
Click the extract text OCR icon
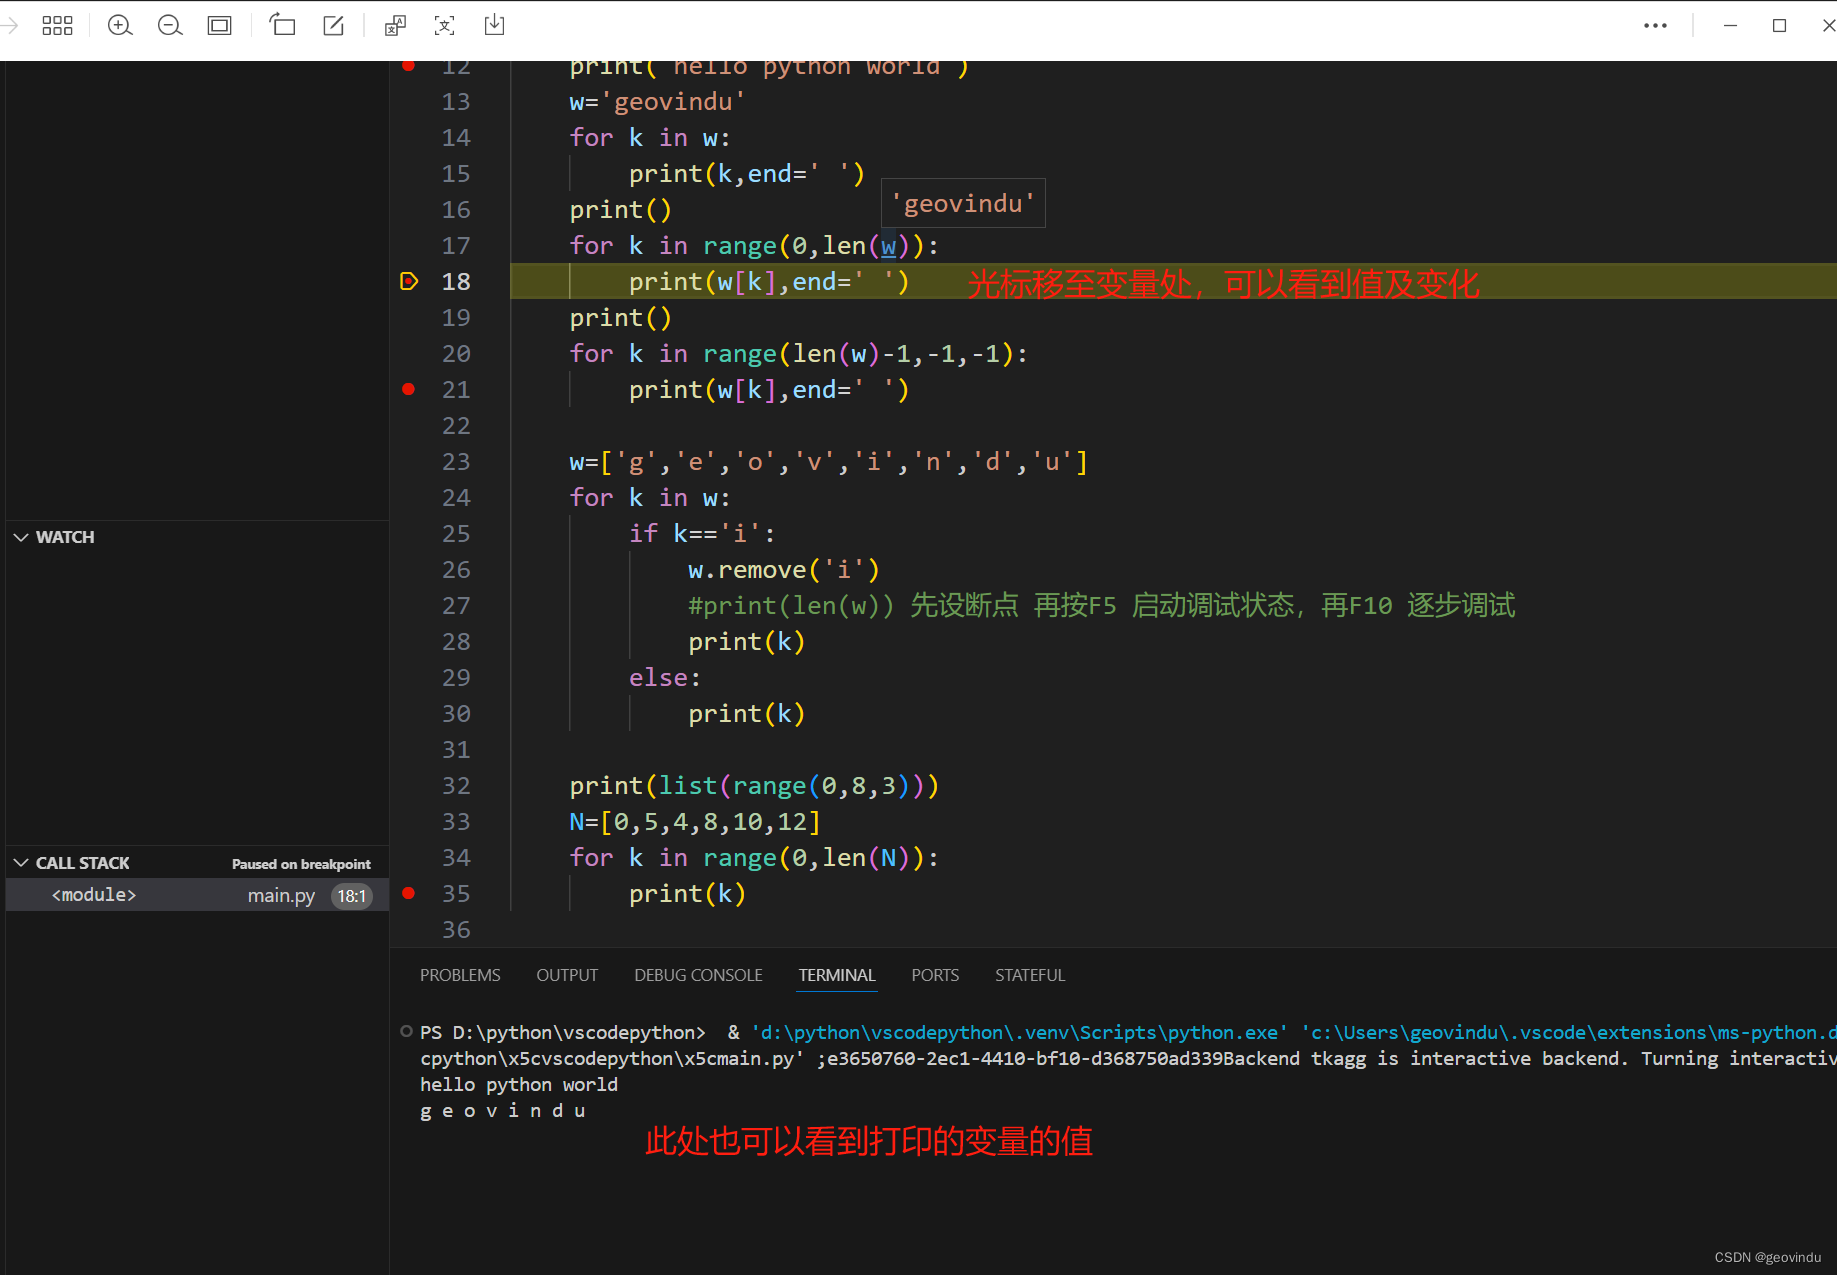click(x=445, y=25)
